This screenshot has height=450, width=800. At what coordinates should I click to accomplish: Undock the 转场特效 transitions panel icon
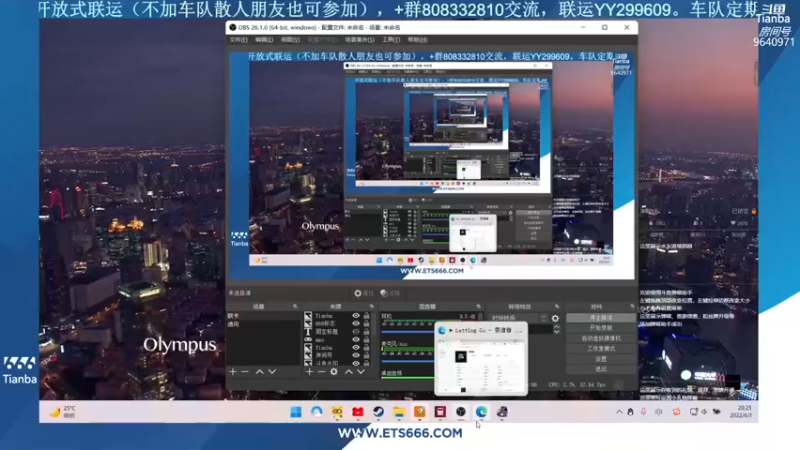click(557, 307)
